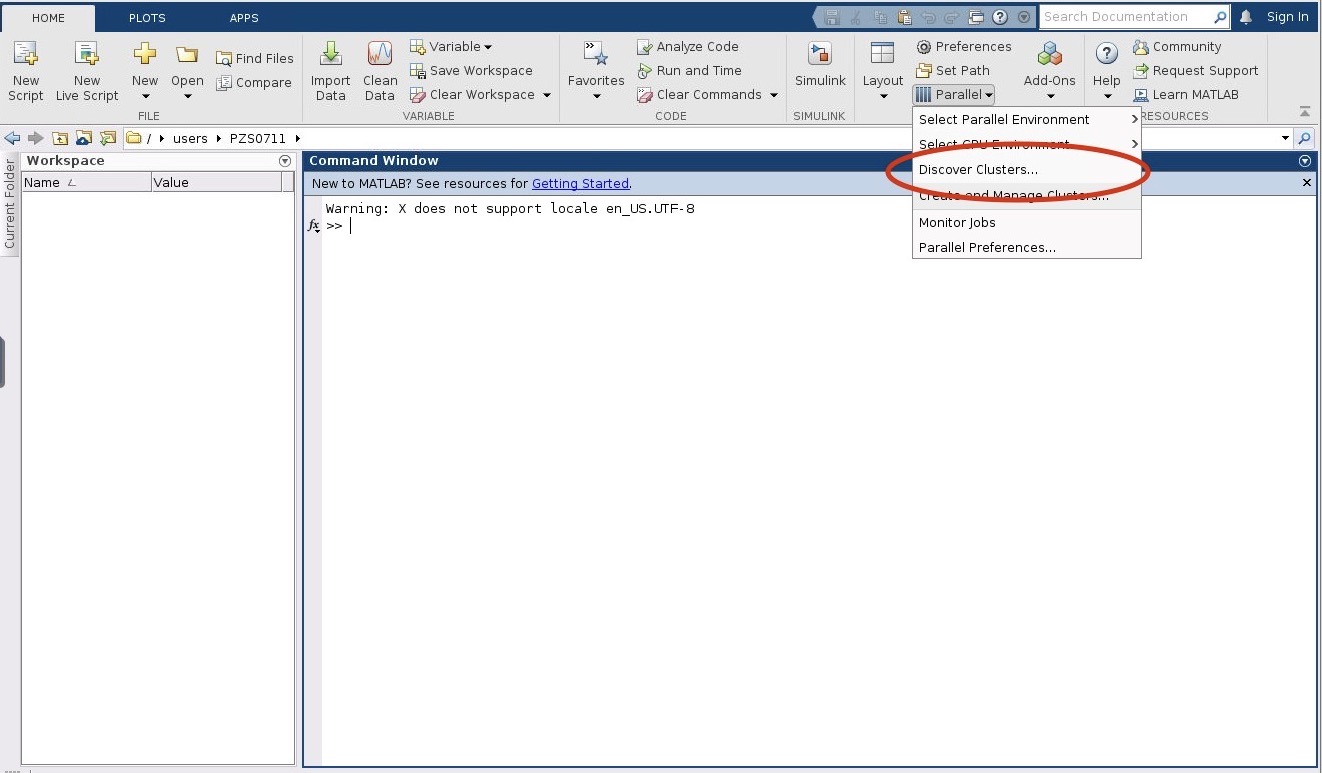Open the Analyze Code tool
Viewport: 1322px width, 773px height.
(x=688, y=46)
